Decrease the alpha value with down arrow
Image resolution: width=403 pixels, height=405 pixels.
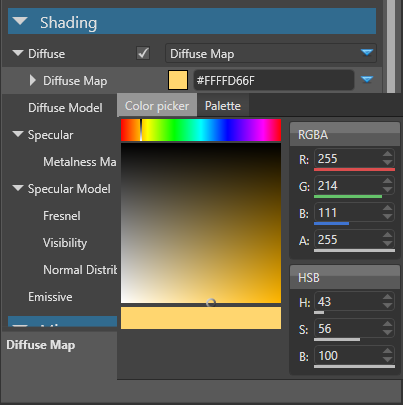coord(387,244)
